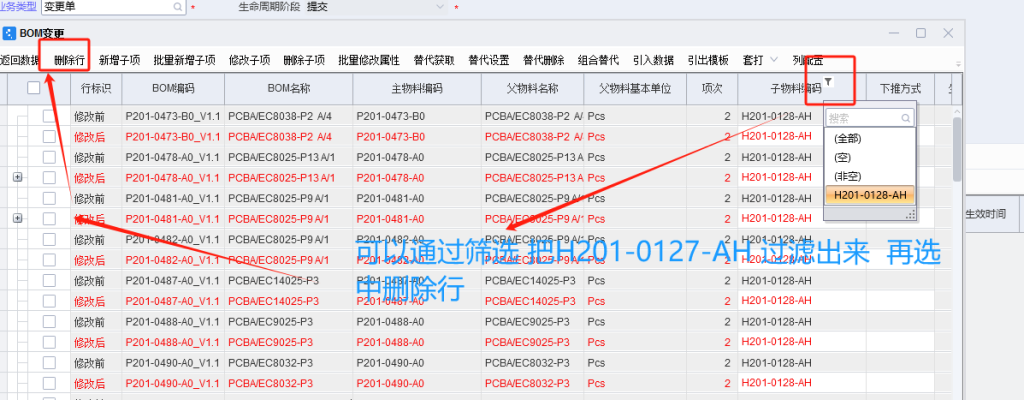
Task: Click the 新增子项 toolbar button
Action: point(120,60)
